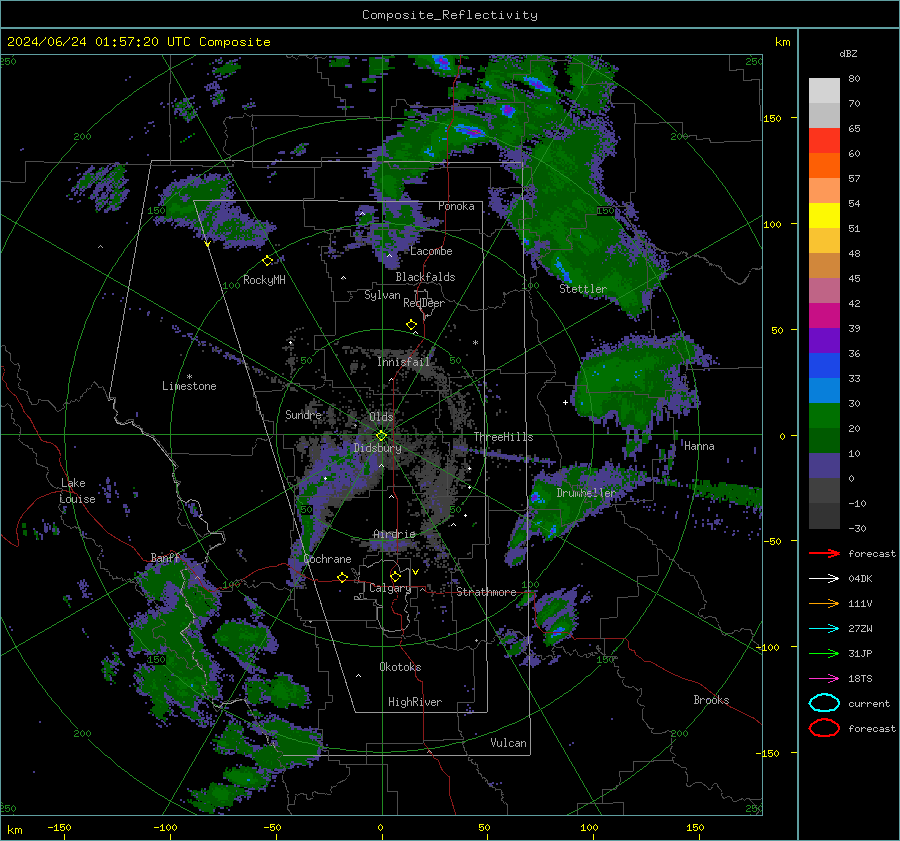Click the Stettler label
900x841 pixels.
point(583,289)
